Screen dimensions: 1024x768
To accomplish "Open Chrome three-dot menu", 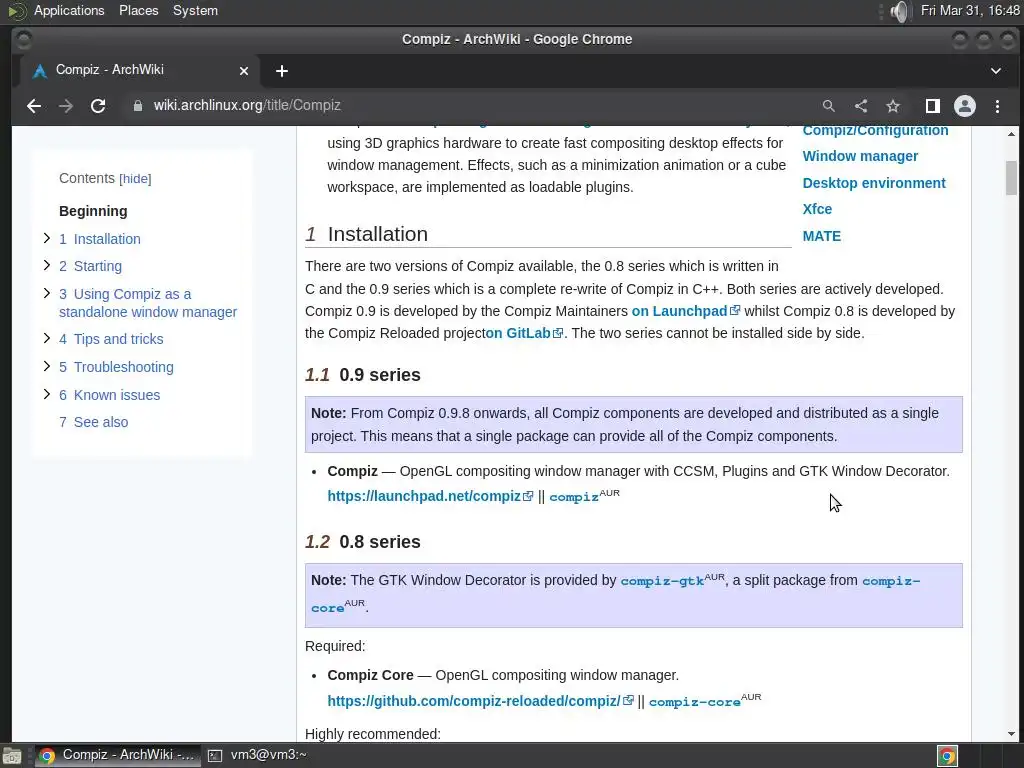I will [997, 106].
